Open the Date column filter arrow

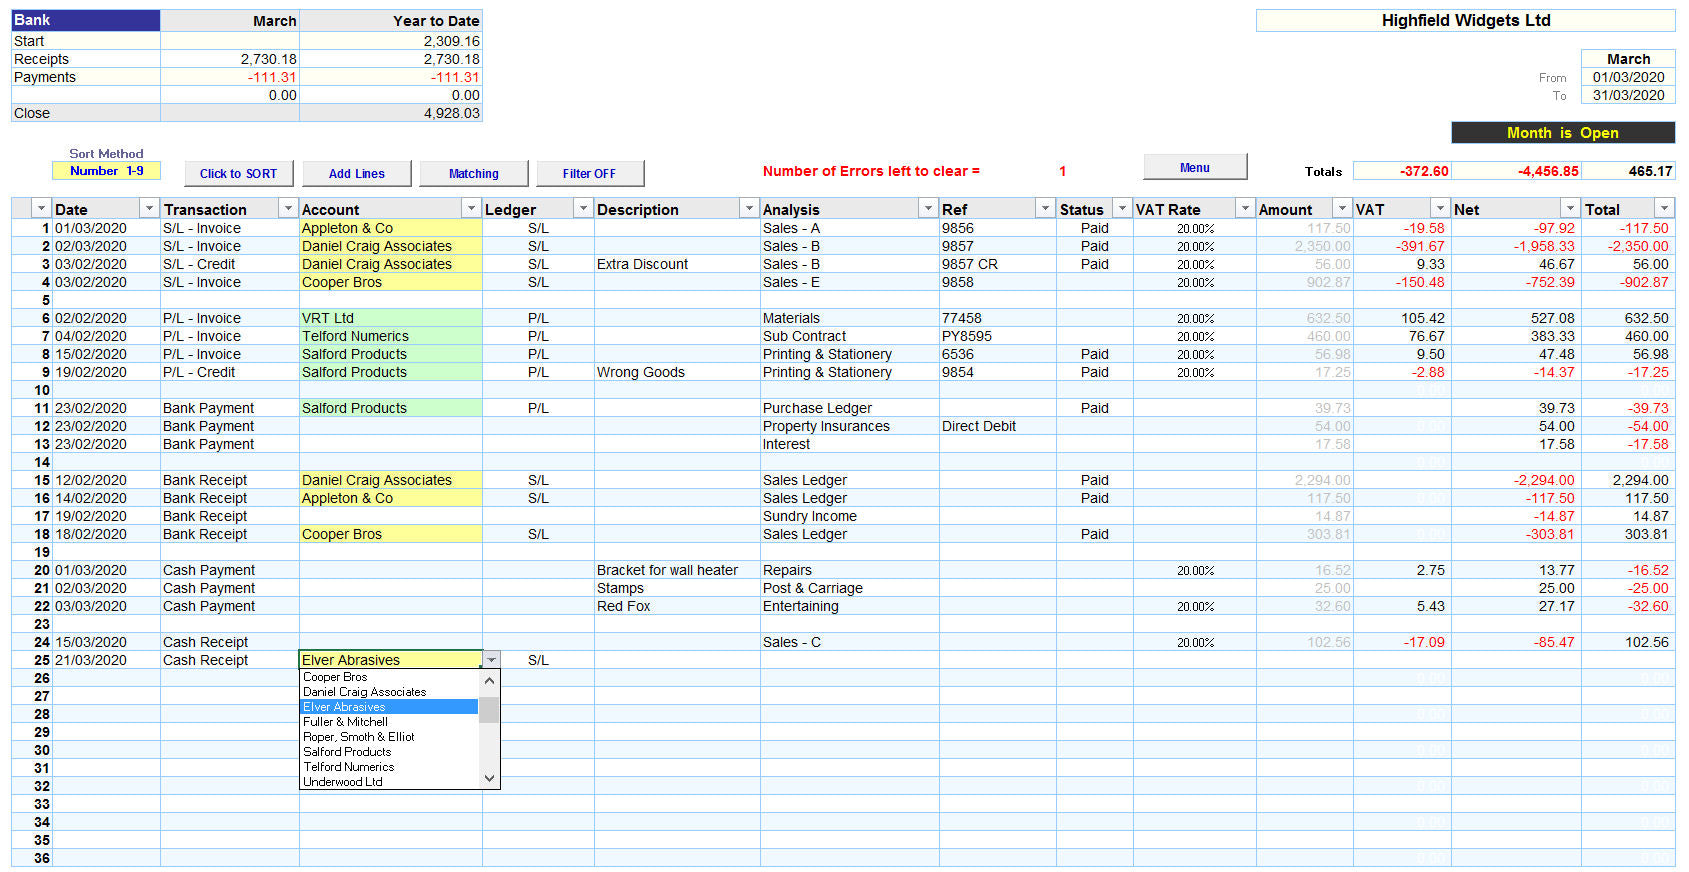tap(149, 208)
